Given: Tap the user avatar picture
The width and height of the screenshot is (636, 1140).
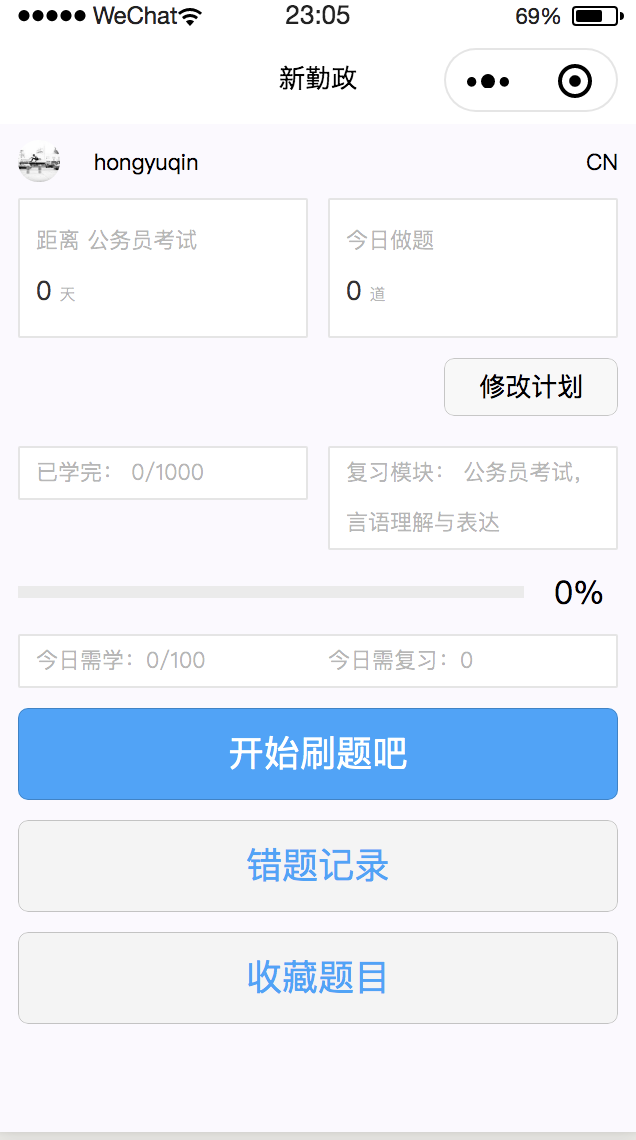Looking at the screenshot, I should (39, 162).
